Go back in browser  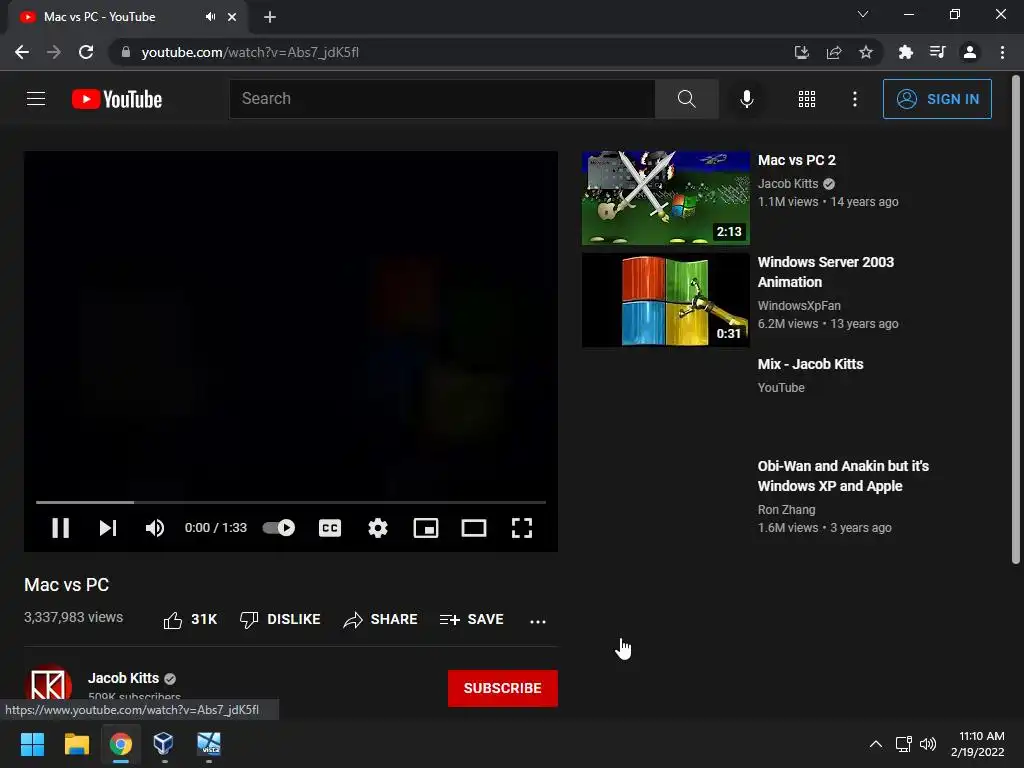[x=22, y=52]
